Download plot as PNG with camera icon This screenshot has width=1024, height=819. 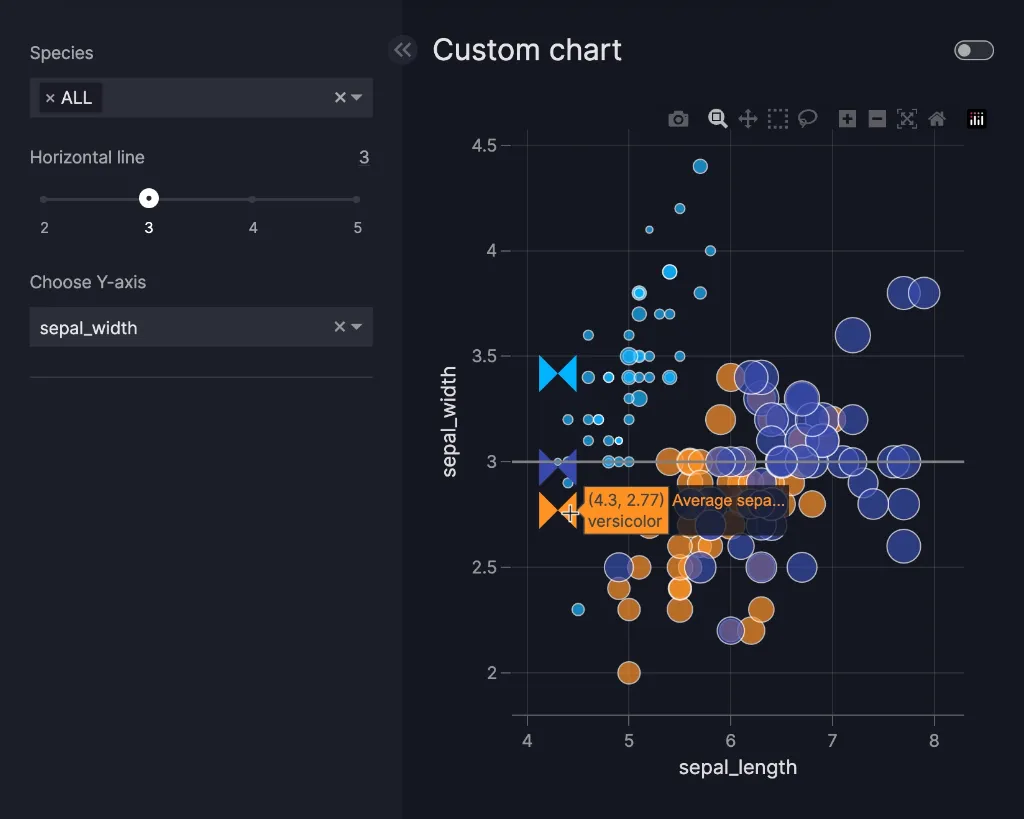pos(678,119)
